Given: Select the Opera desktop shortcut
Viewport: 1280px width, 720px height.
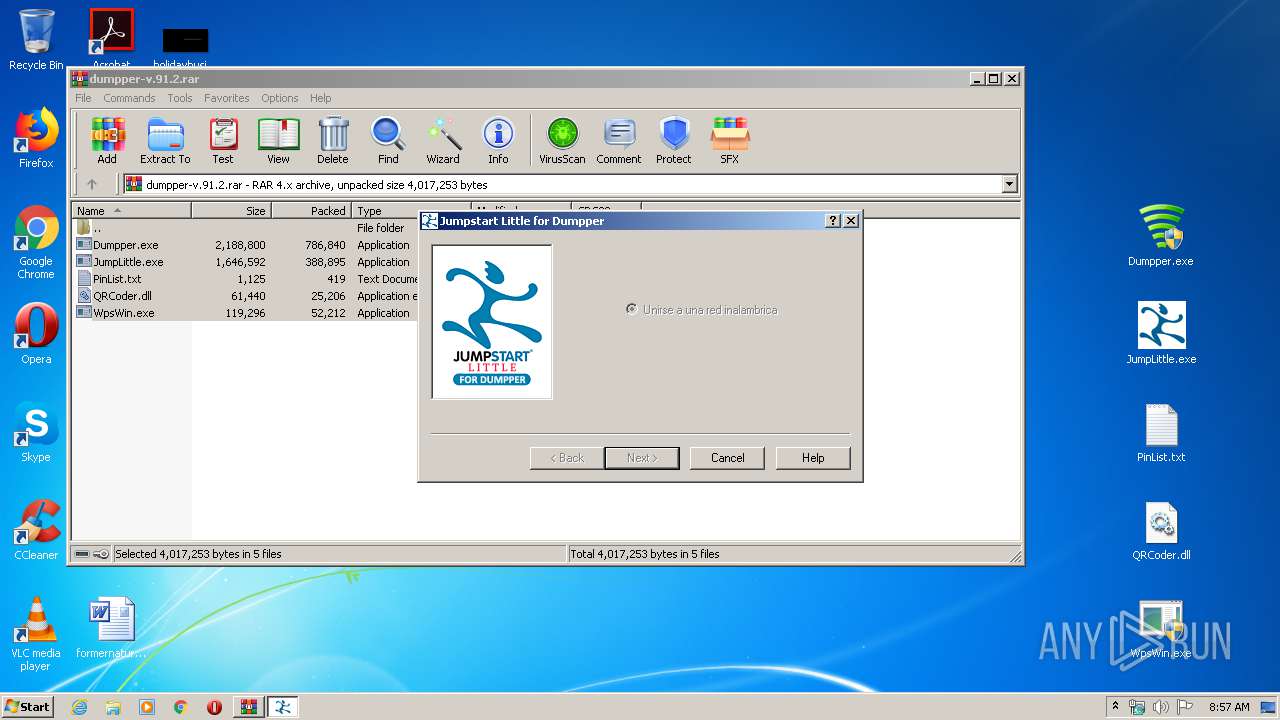Looking at the screenshot, I should click(x=36, y=334).
